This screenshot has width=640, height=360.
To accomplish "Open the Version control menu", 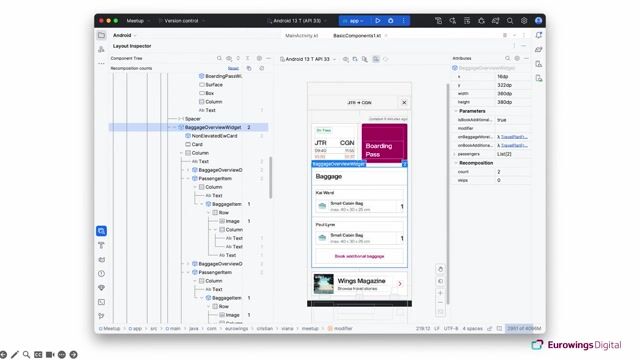I will click(182, 20).
